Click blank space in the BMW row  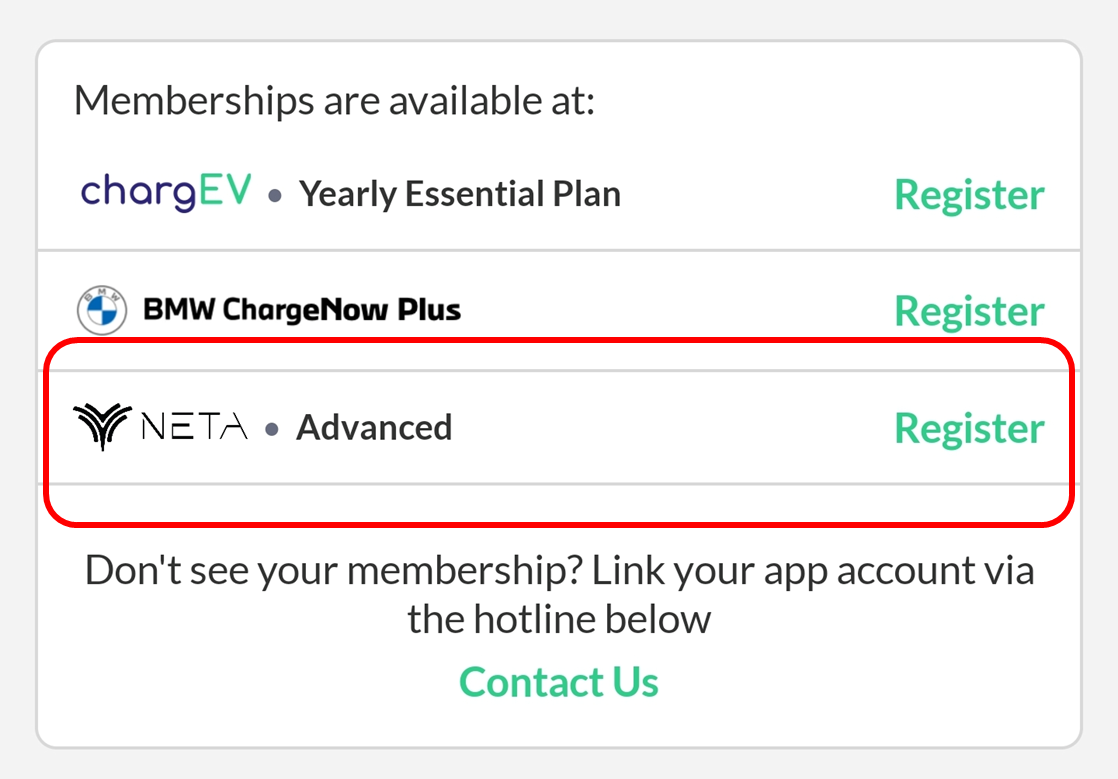(677, 311)
